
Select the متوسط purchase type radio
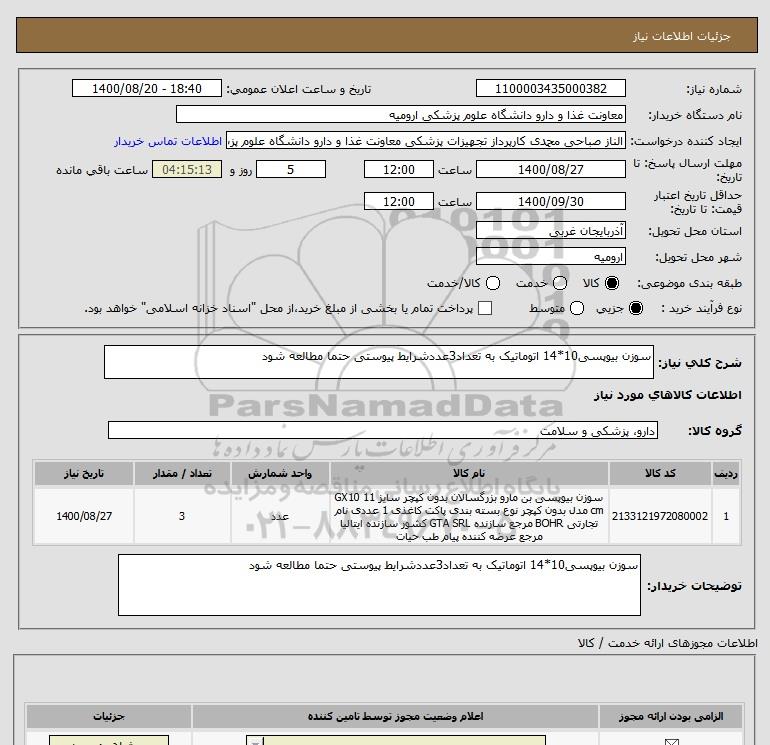click(577, 308)
